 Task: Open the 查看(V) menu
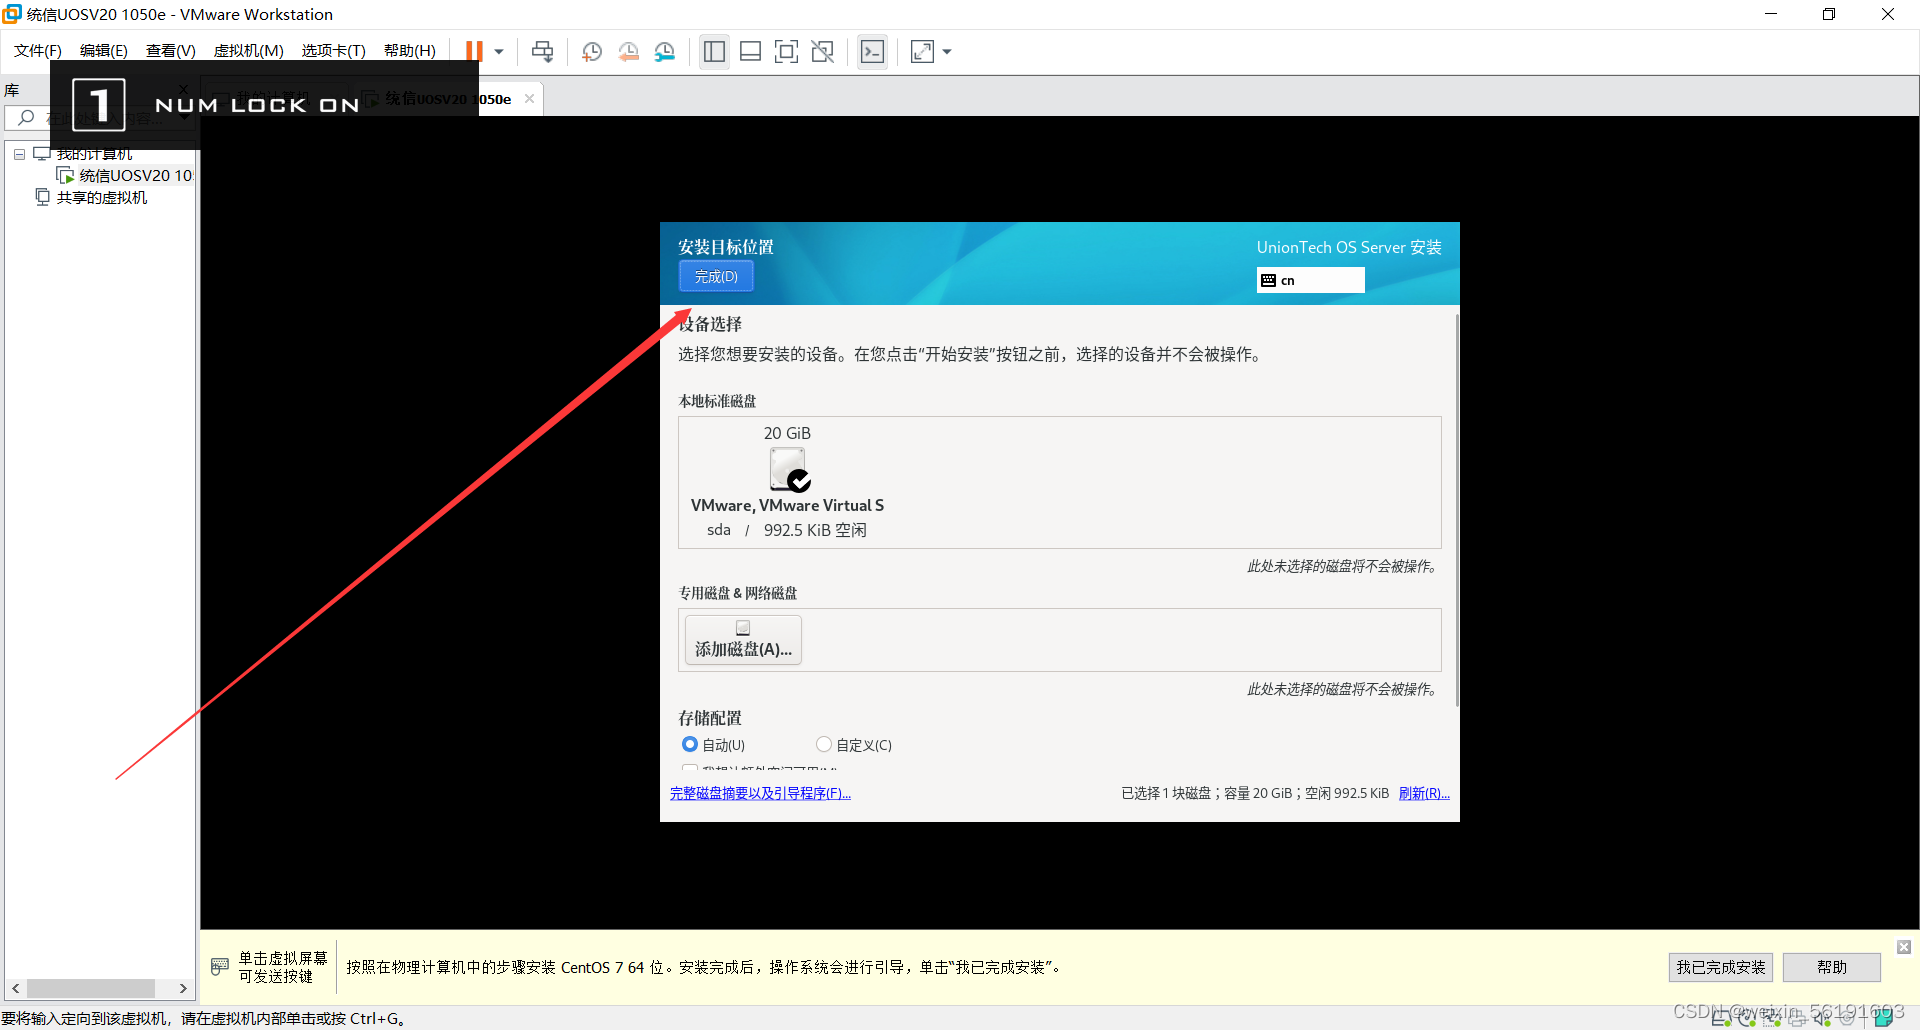point(171,51)
